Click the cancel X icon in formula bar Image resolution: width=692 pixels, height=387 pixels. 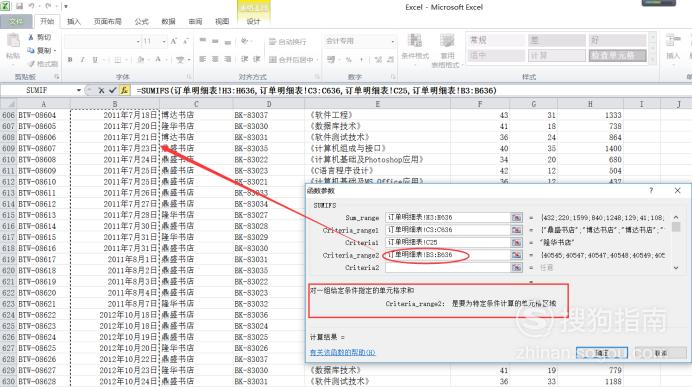tap(102, 90)
